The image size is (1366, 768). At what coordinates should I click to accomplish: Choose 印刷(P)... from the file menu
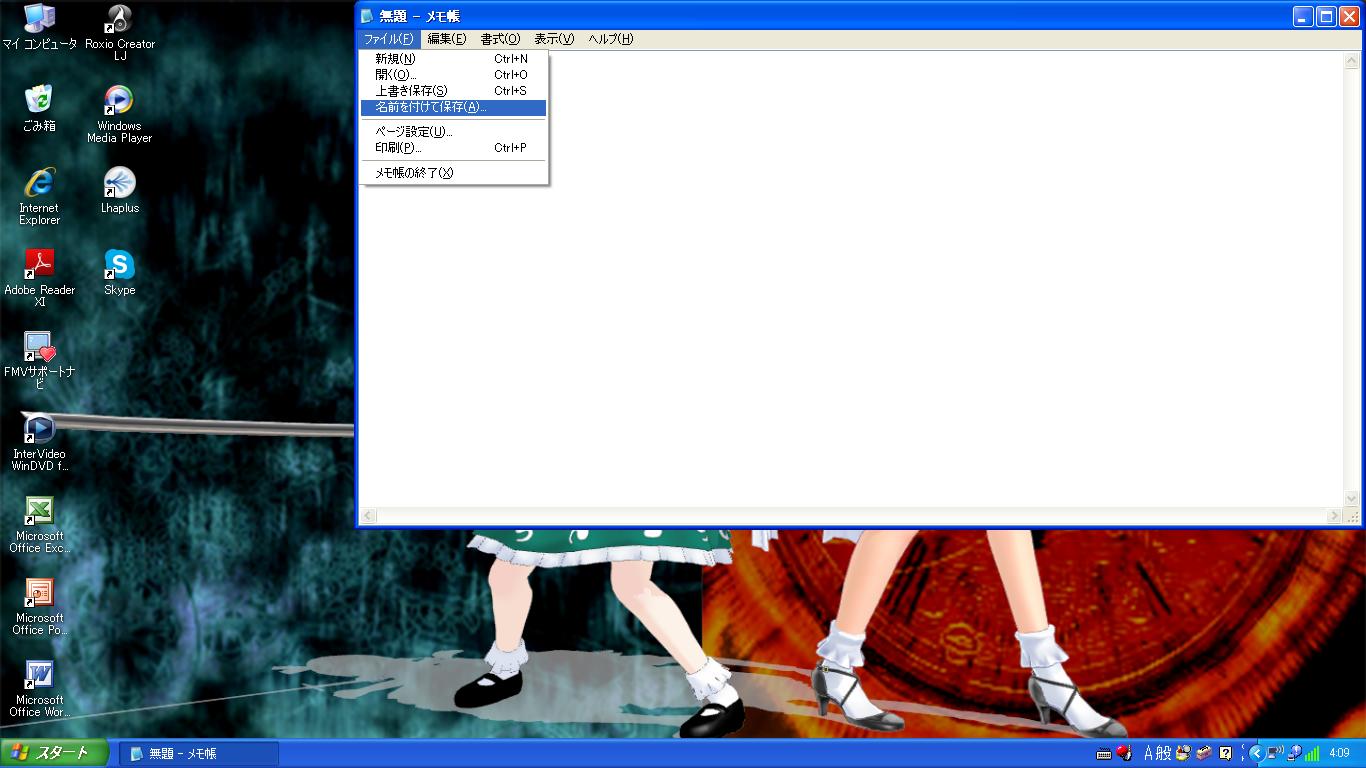pos(454,148)
